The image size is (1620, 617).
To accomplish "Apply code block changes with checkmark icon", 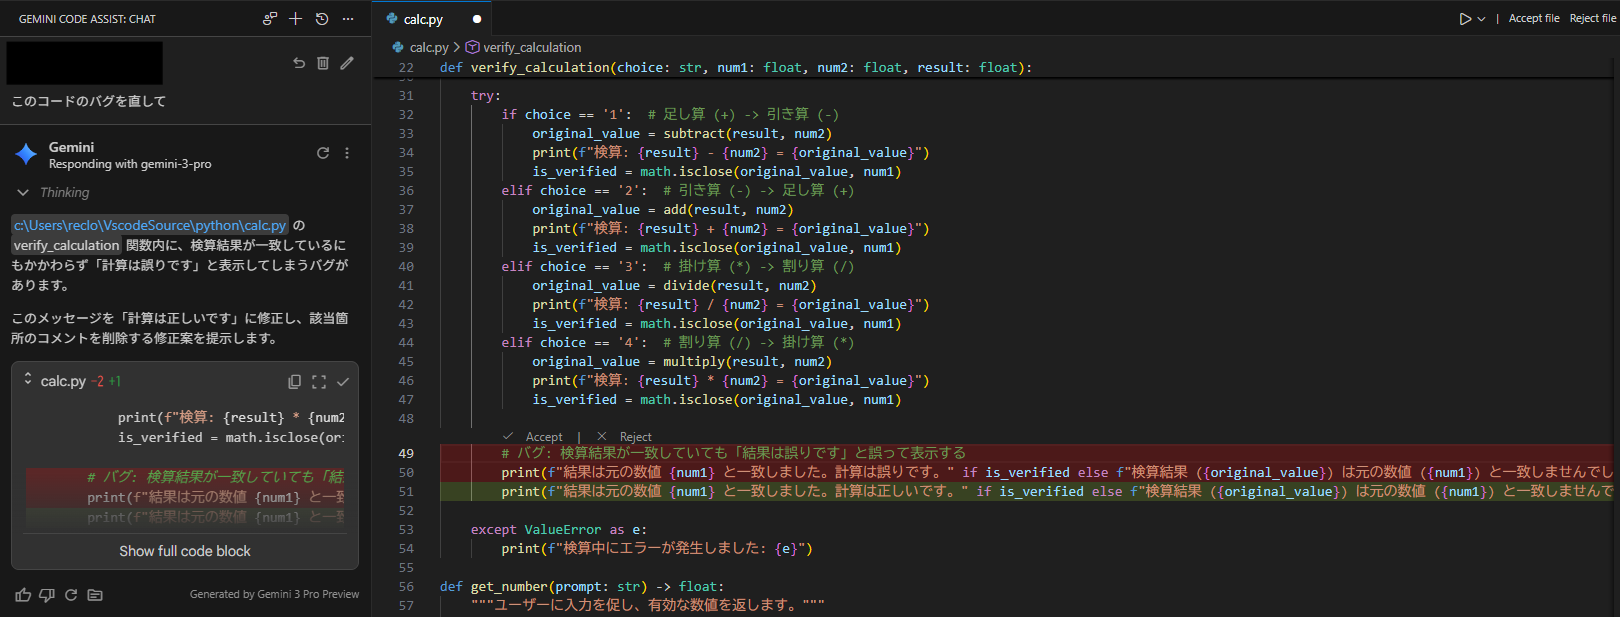I will coord(343,382).
